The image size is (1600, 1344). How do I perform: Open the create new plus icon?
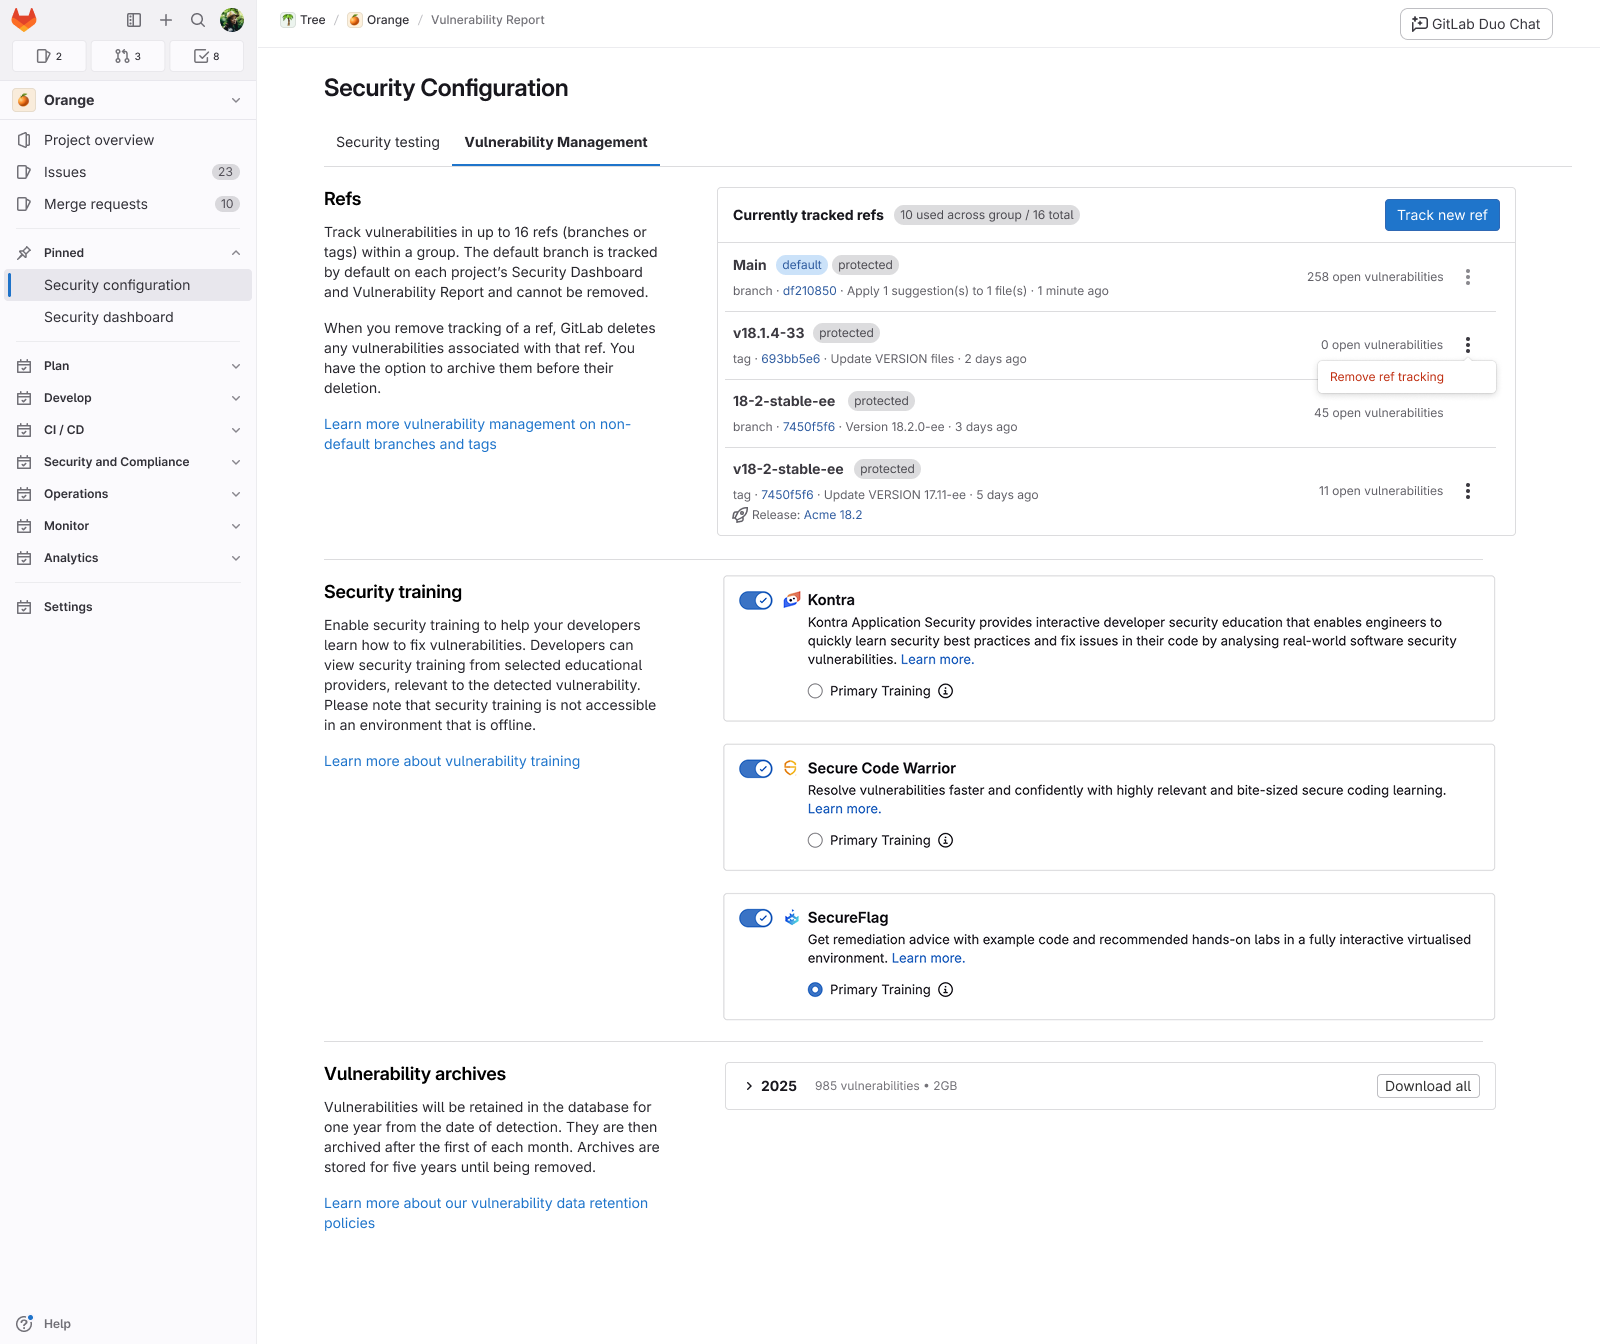[x=166, y=20]
